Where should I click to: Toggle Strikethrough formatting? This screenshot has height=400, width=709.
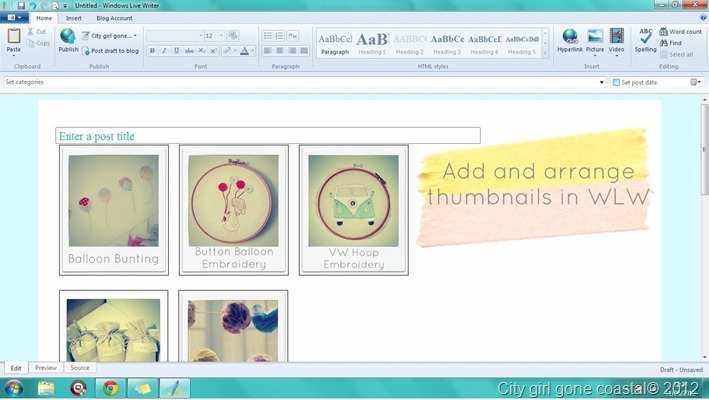pos(189,51)
